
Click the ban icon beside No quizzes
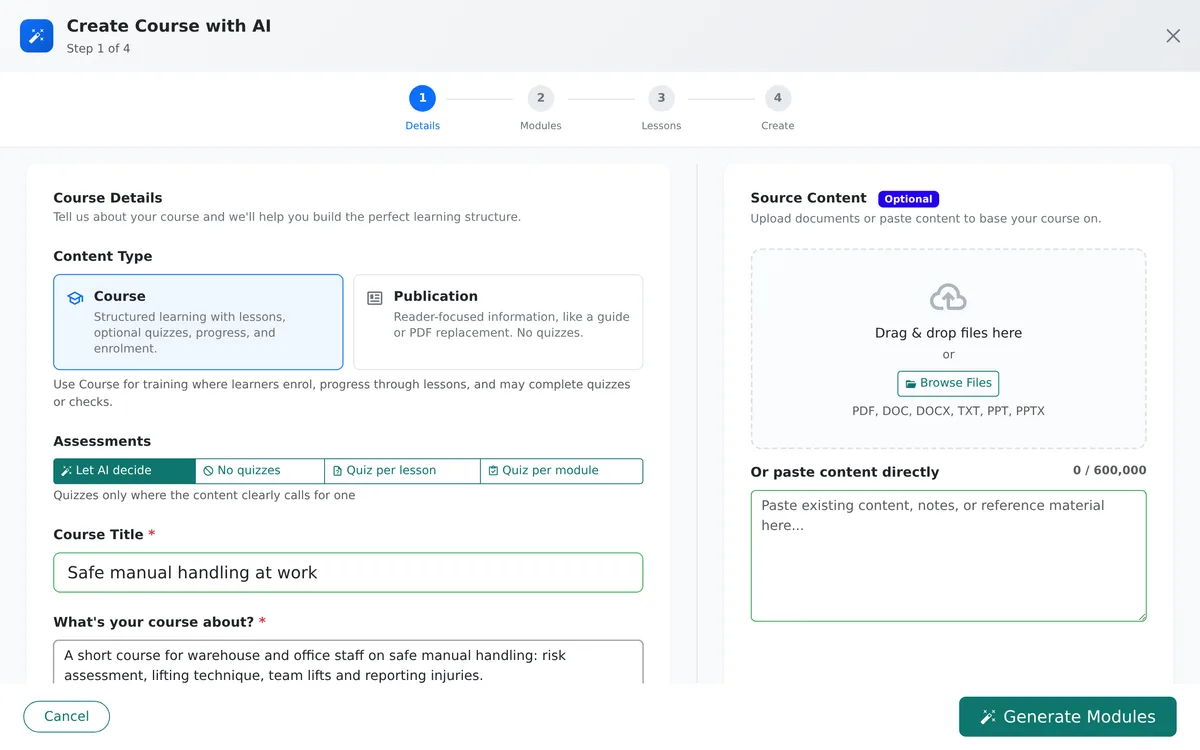point(208,471)
